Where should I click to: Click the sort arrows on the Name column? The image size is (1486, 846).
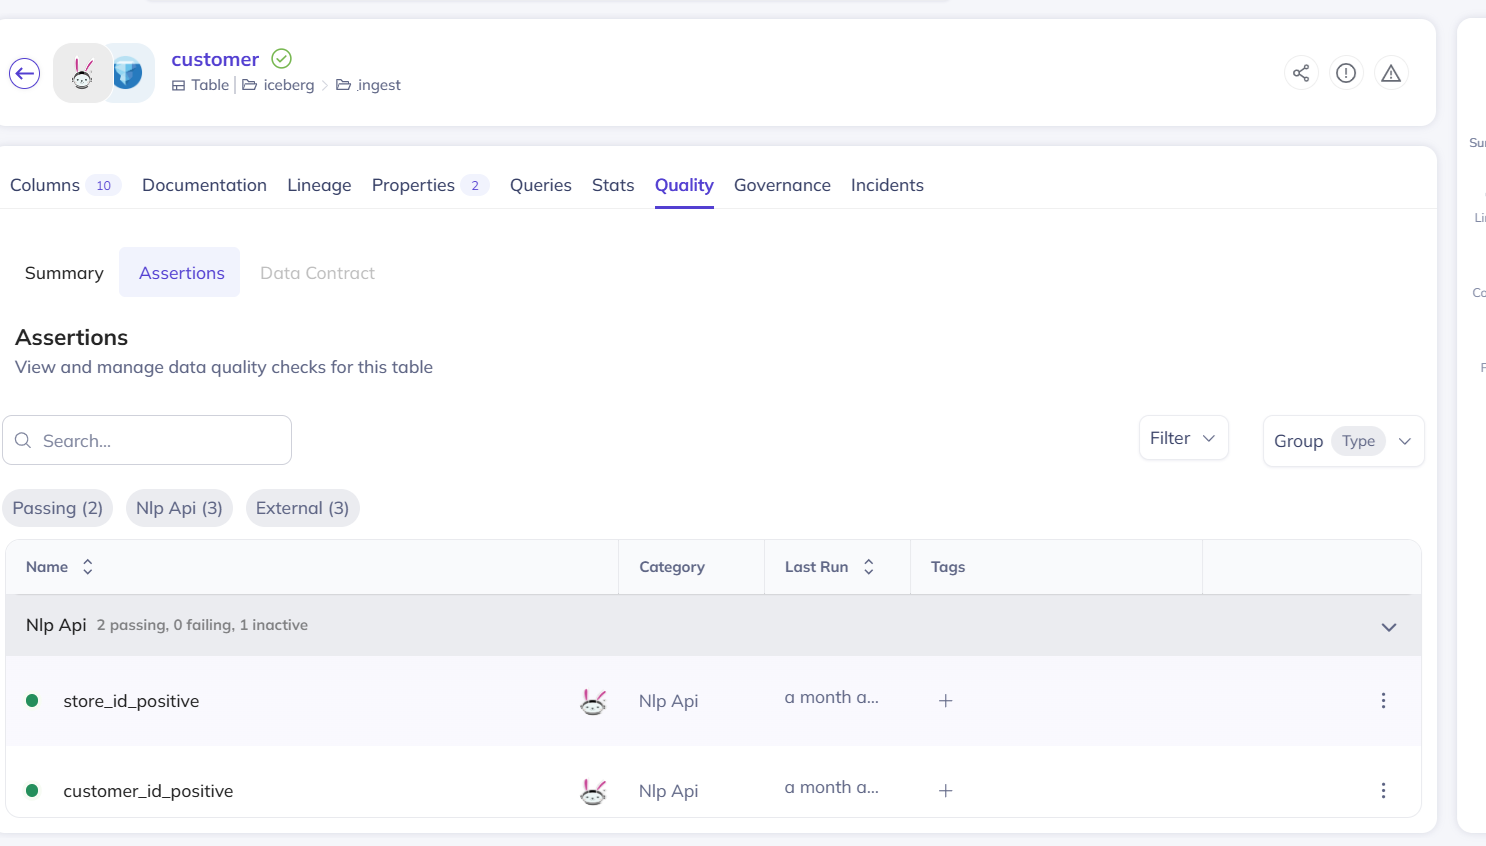click(x=87, y=566)
